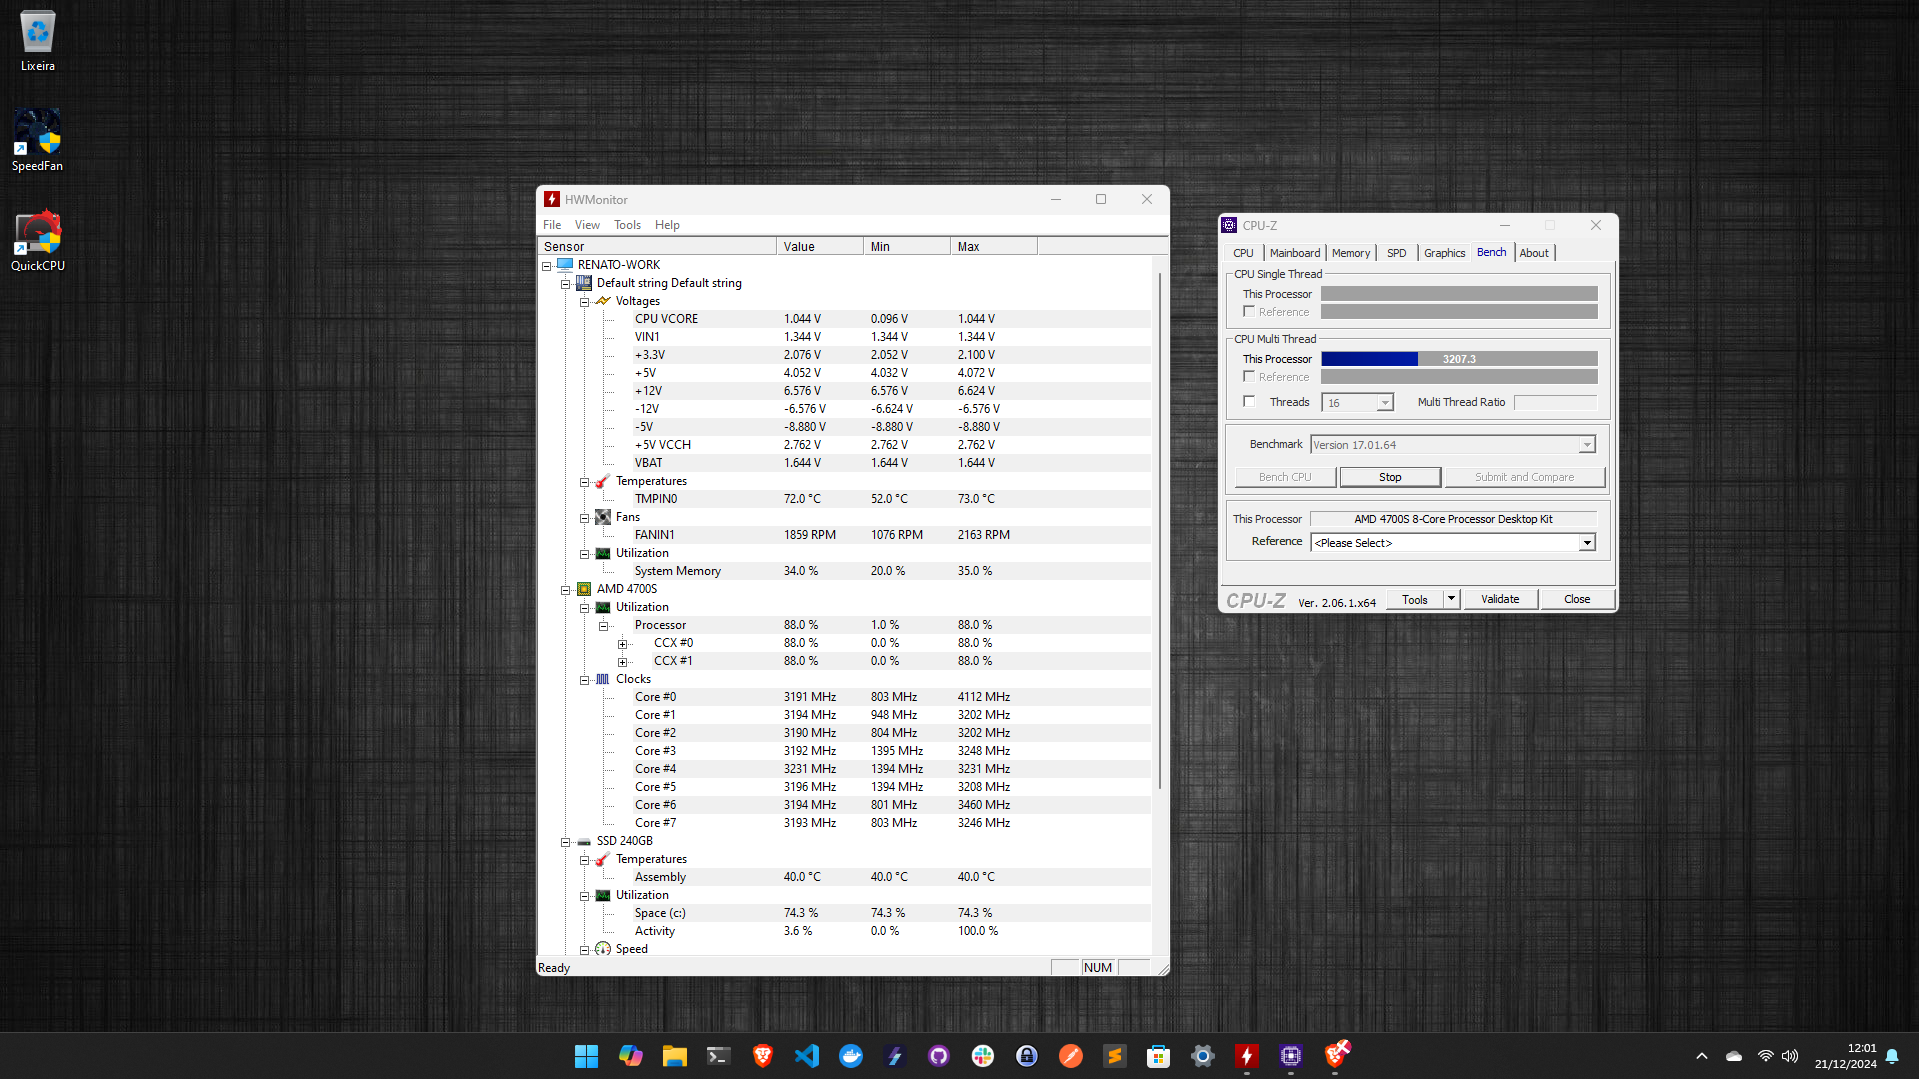Open GitHub Desktop from the taskbar
The width and height of the screenshot is (1919, 1079).
(939, 1056)
